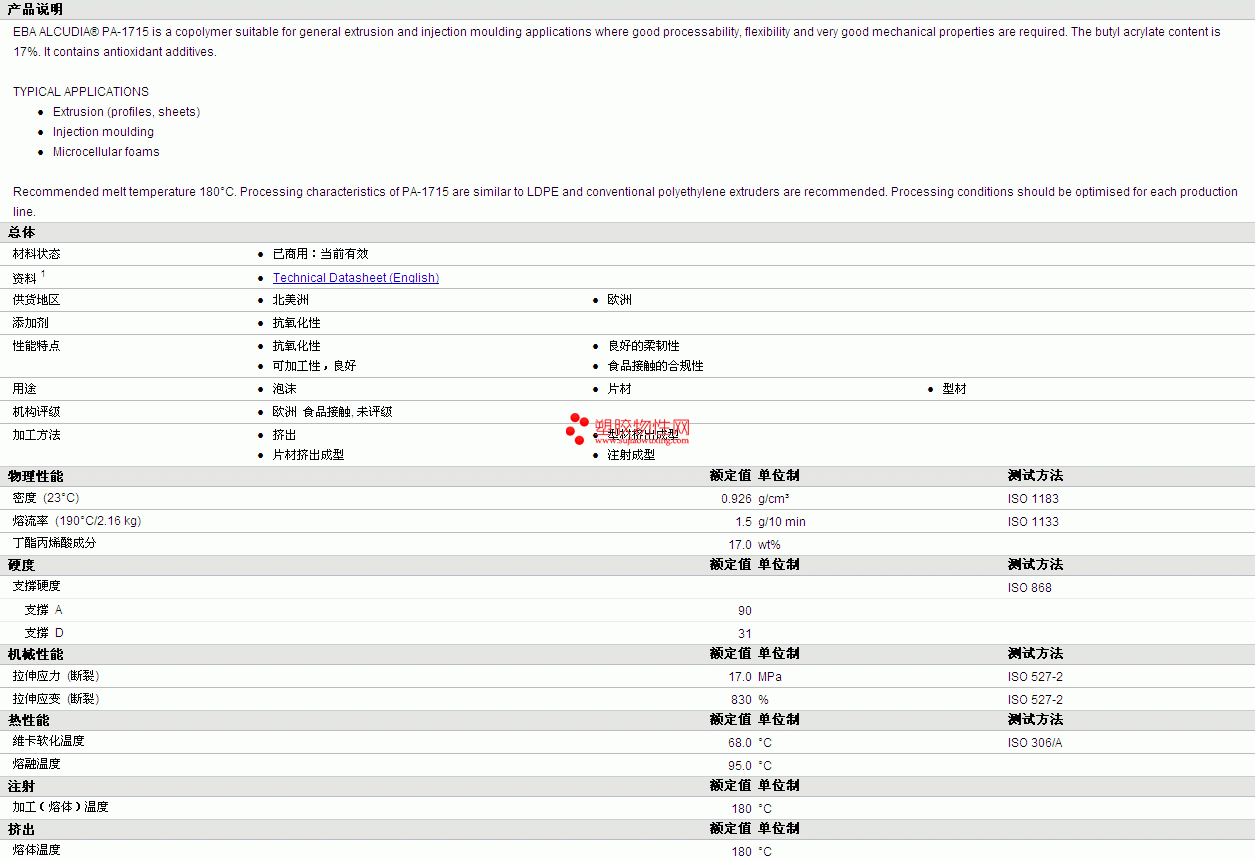The width and height of the screenshot is (1255, 859).
Task: Select the 食品接触的合规性 feature text
Action: (x=656, y=366)
